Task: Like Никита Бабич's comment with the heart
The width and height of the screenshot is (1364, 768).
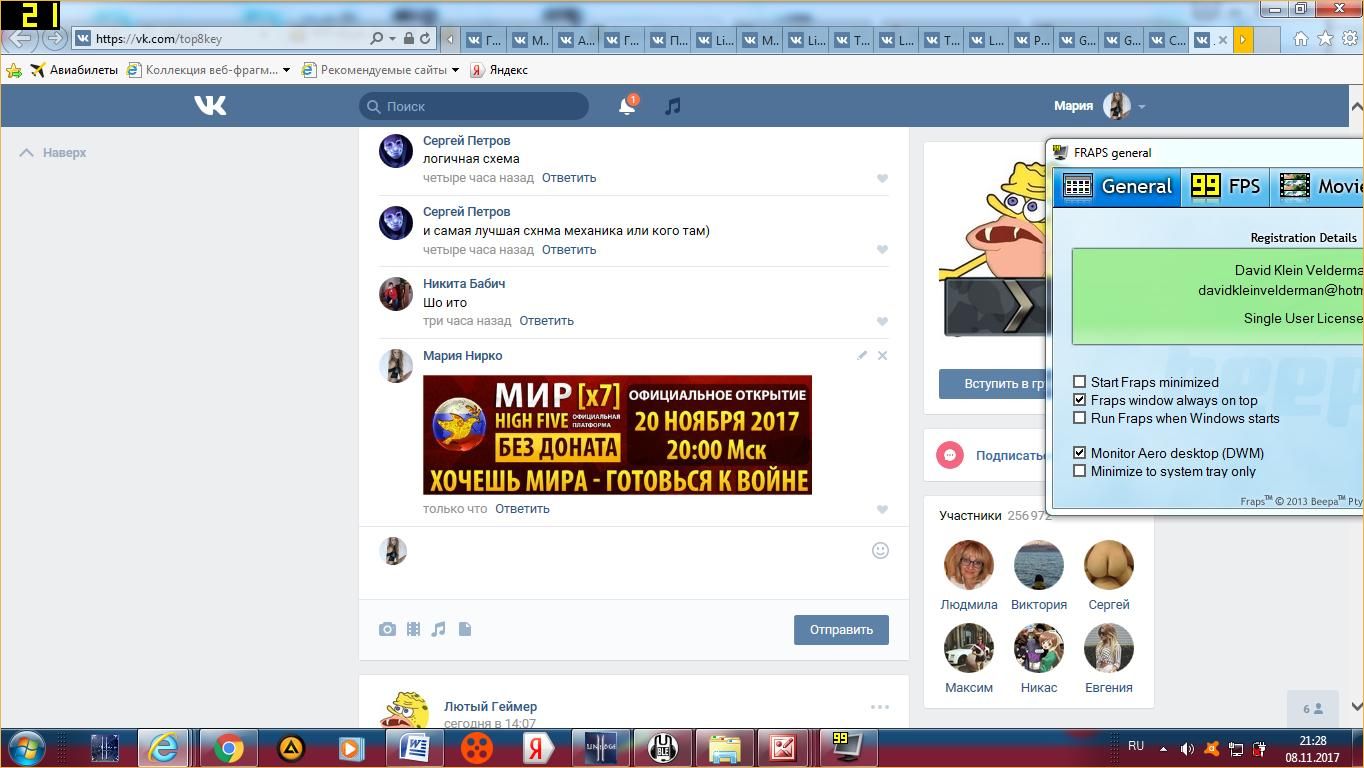Action: pos(882,321)
